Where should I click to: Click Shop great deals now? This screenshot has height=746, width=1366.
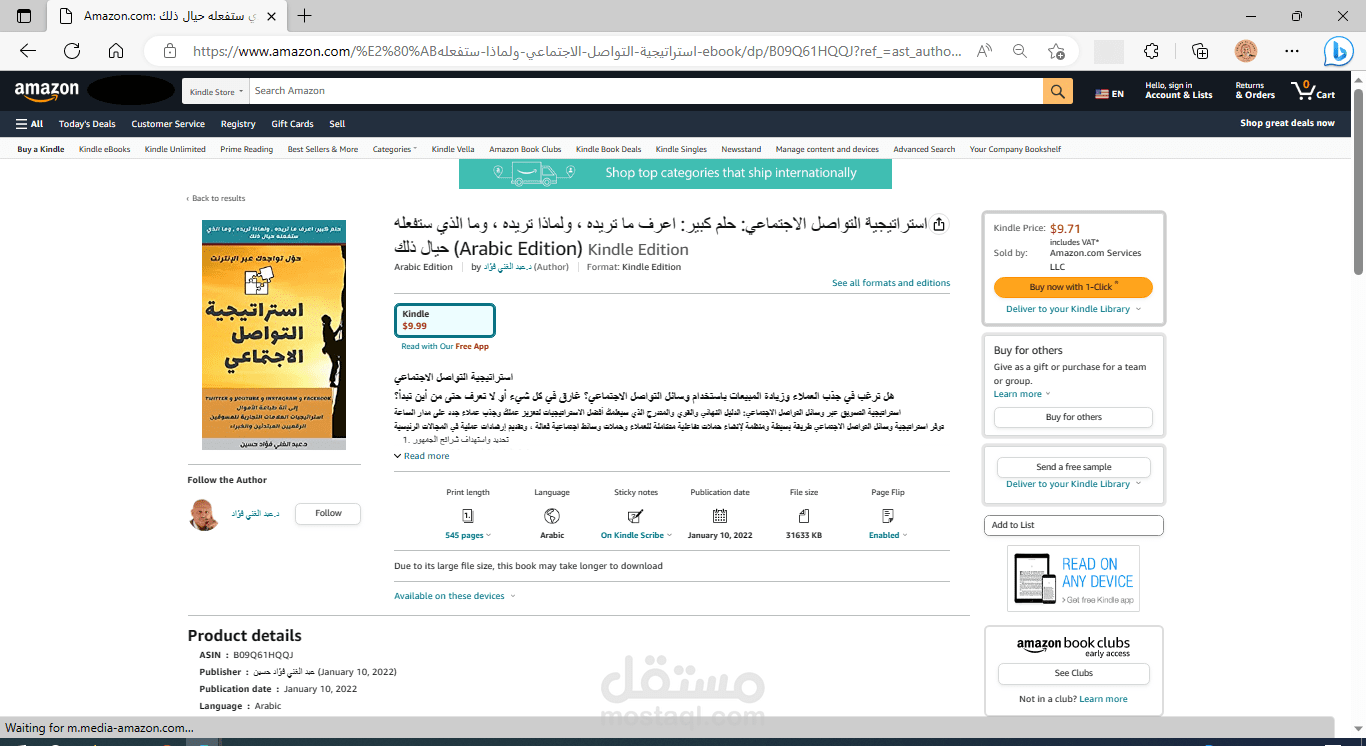tap(1287, 123)
